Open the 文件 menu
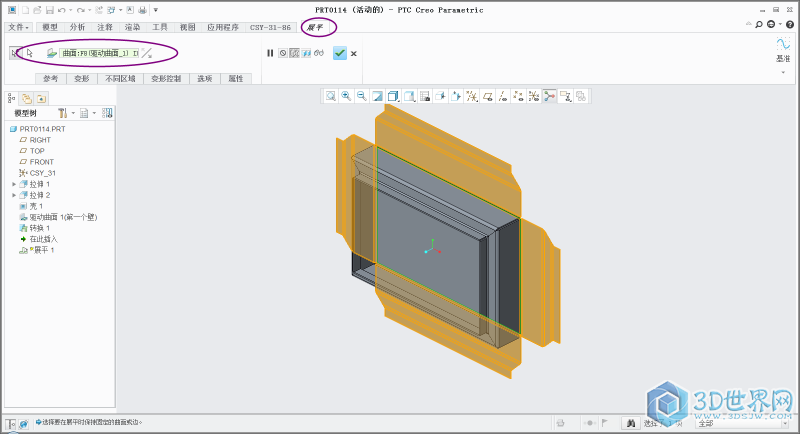 [18, 27]
